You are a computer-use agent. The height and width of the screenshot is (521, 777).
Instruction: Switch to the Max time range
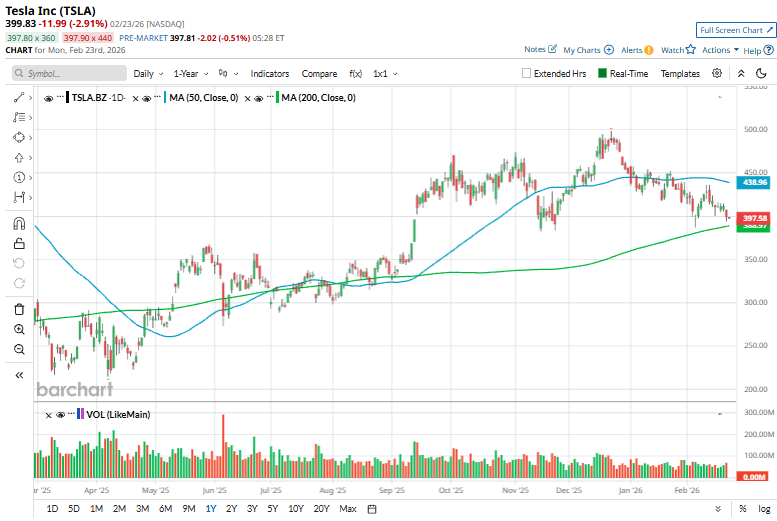(348, 509)
